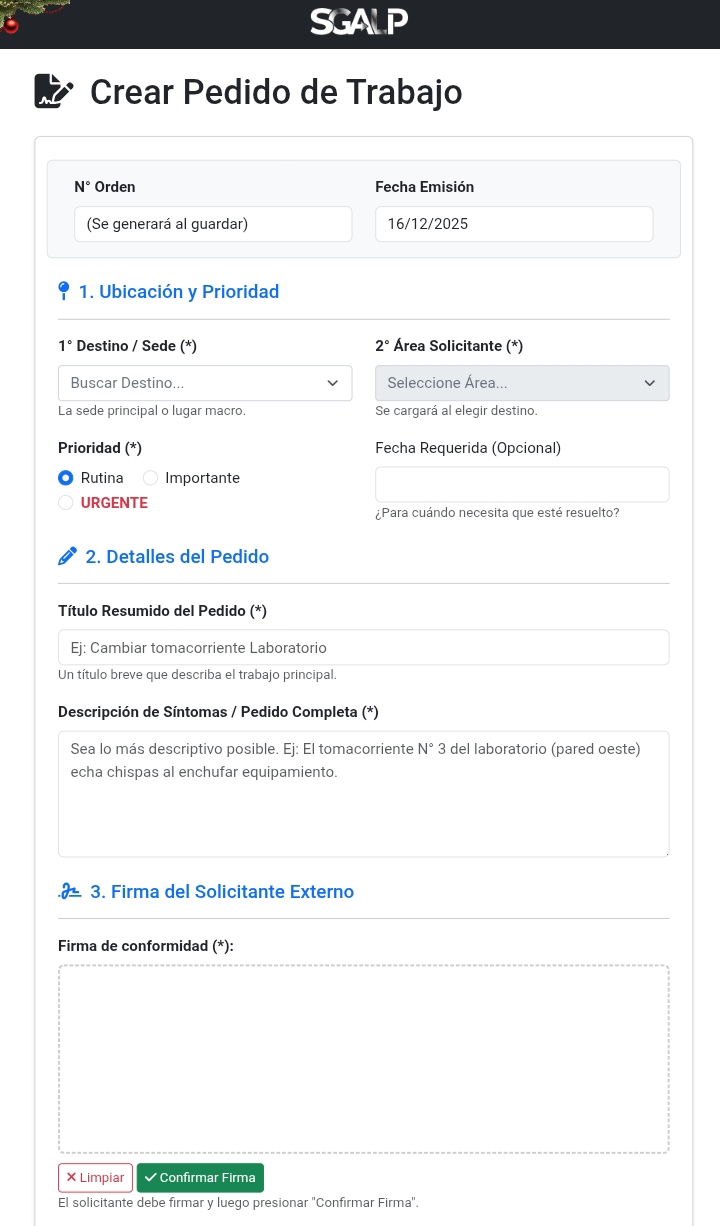Image resolution: width=720 pixels, height=1226 pixels.
Task: Click the Fecha Requerida date field
Action: pos(522,484)
